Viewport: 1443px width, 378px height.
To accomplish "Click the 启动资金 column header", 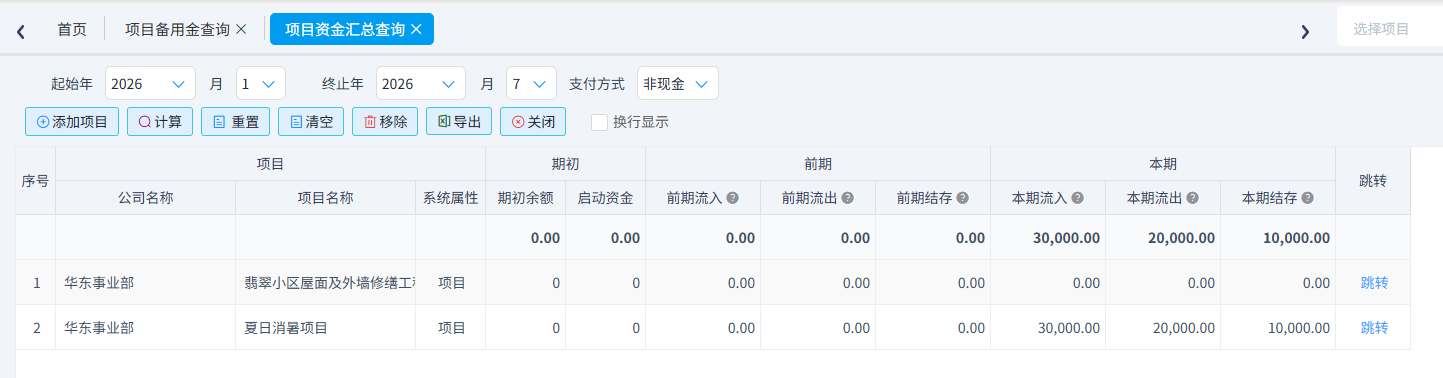I will pos(606,198).
